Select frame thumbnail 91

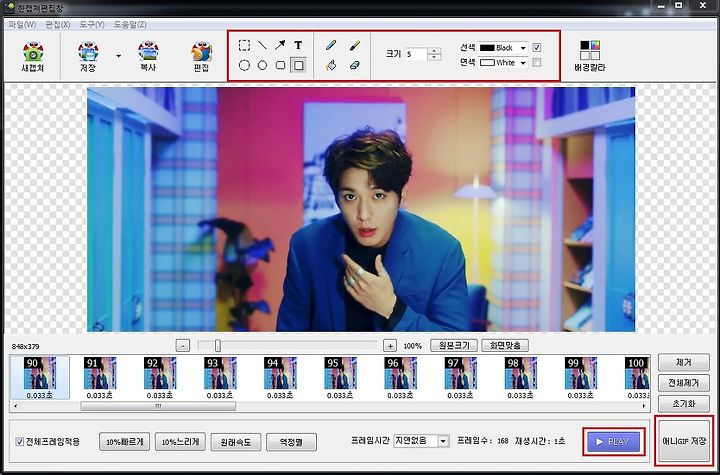pos(100,377)
